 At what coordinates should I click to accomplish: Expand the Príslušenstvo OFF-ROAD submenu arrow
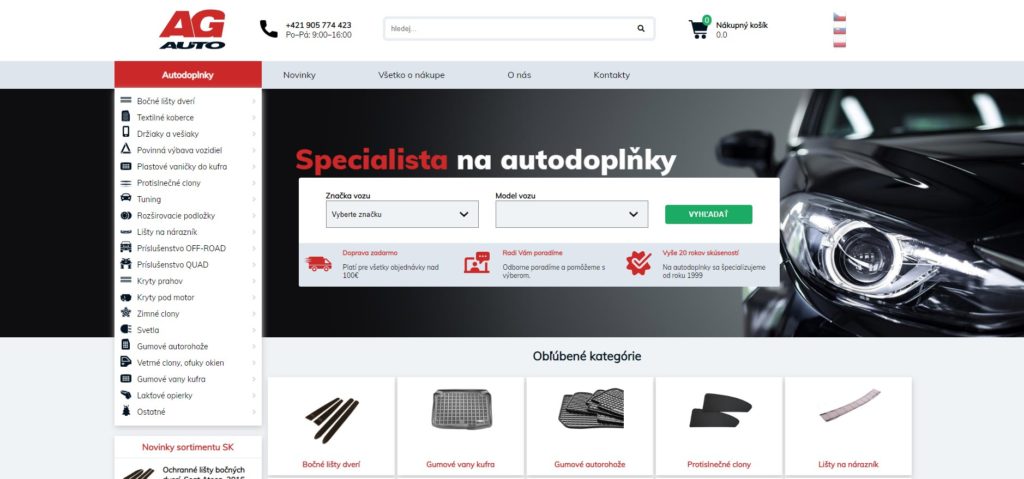[254, 248]
